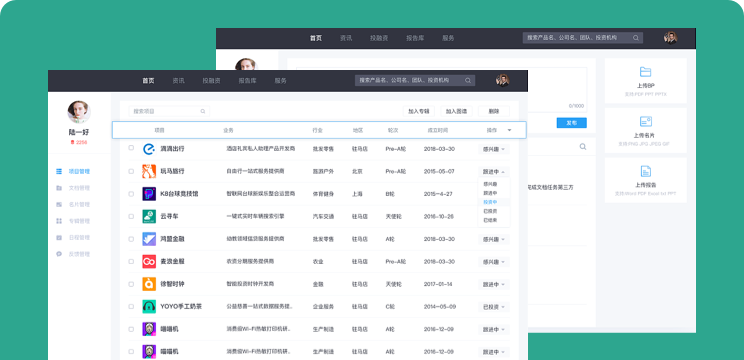The height and width of the screenshot is (360, 744).
Task: Click the 陆一好 profile photo in sidebar
Action: coord(79,112)
